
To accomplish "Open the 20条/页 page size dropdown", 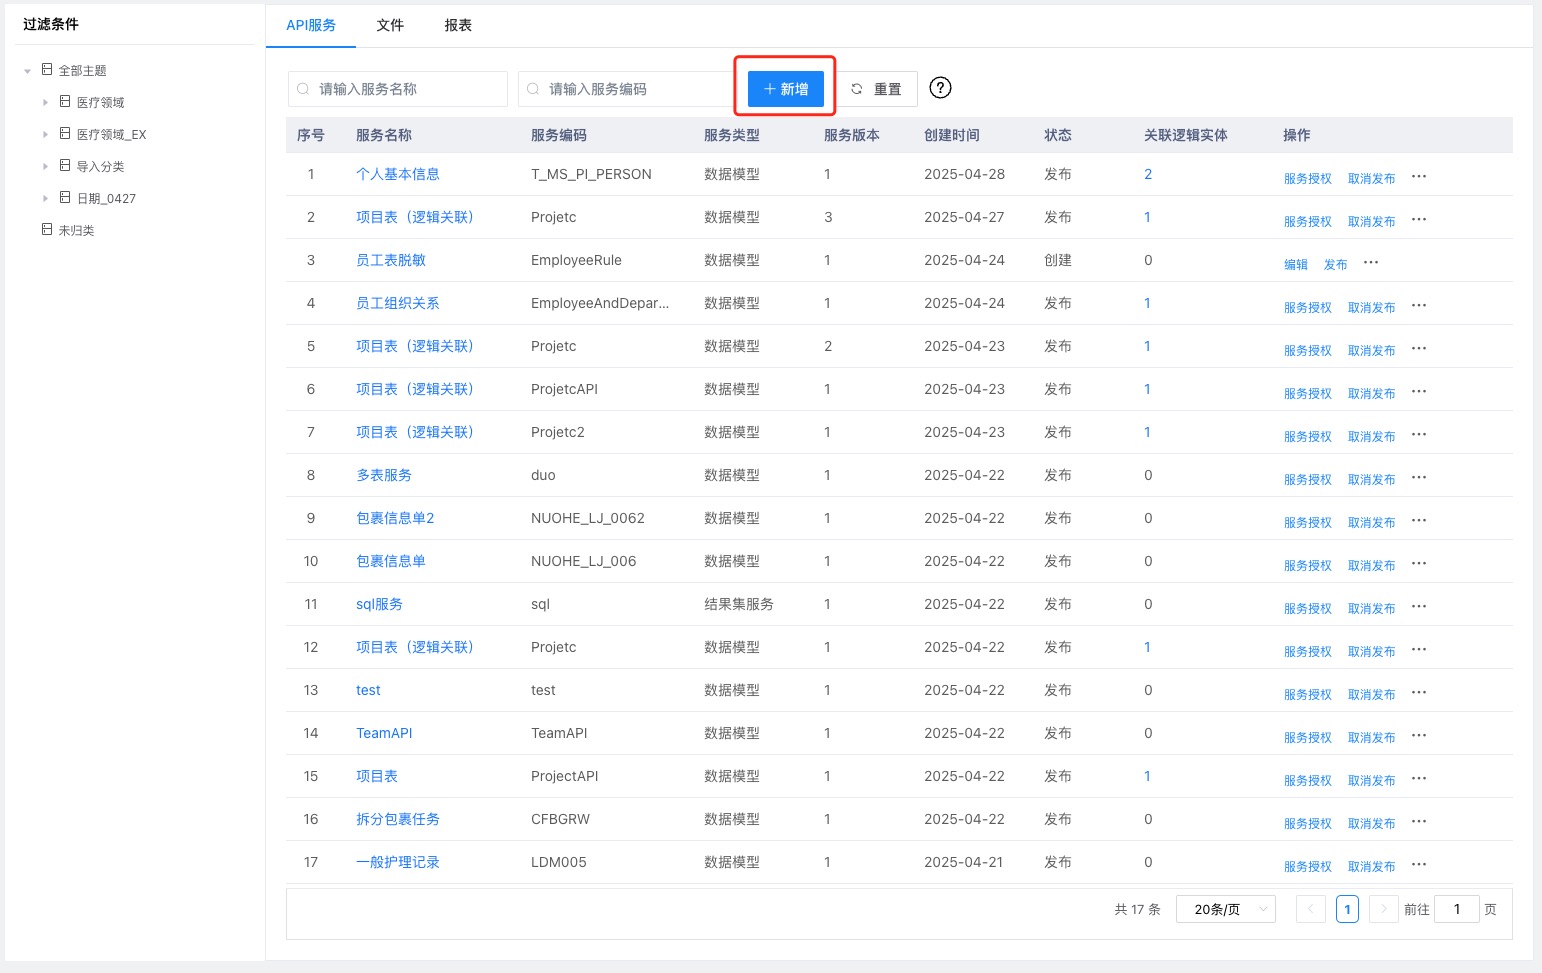I will (x=1225, y=909).
